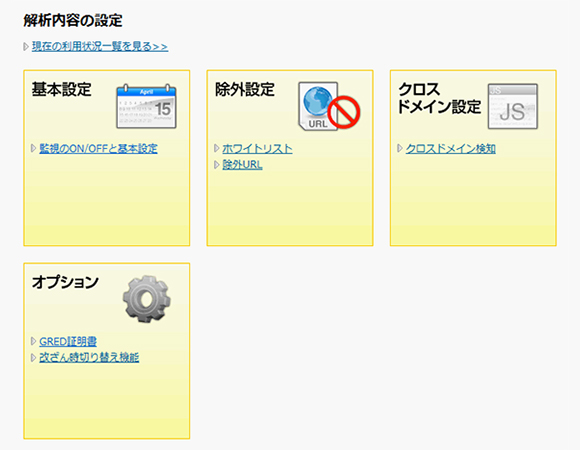Click arrow bullet beside 監視のON/OFFと基本設定

(33, 149)
